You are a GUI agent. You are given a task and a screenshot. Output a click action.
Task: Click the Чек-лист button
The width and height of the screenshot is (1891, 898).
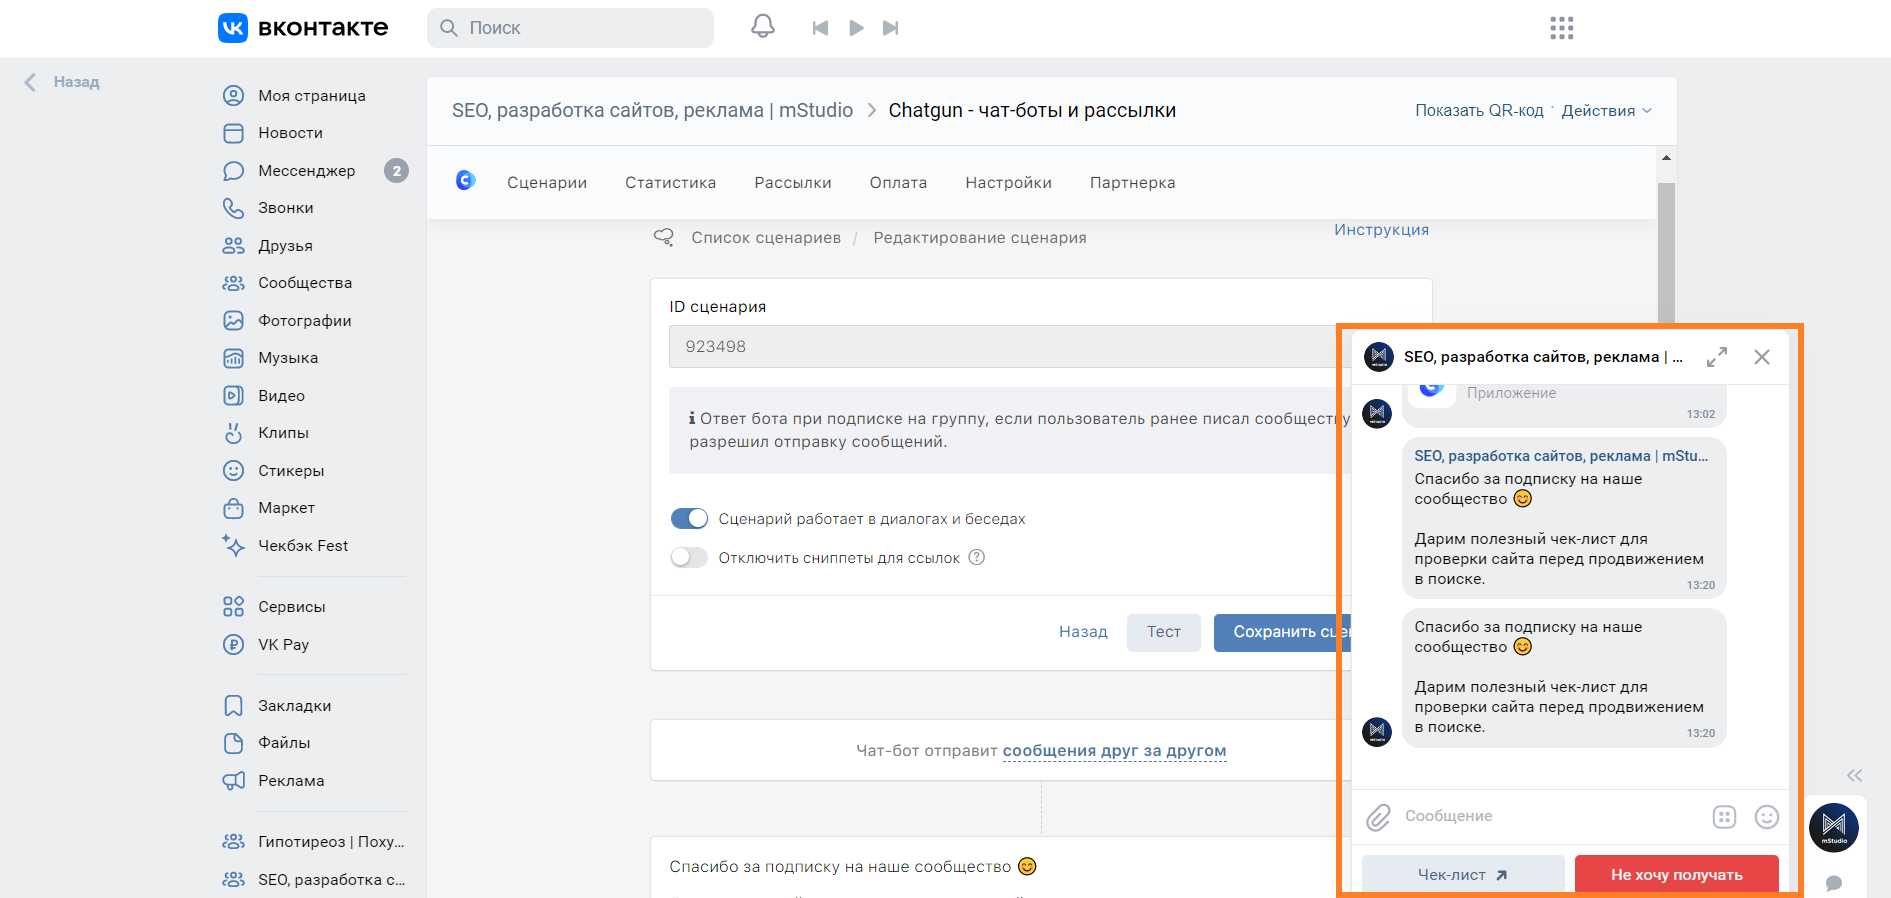coord(1463,874)
